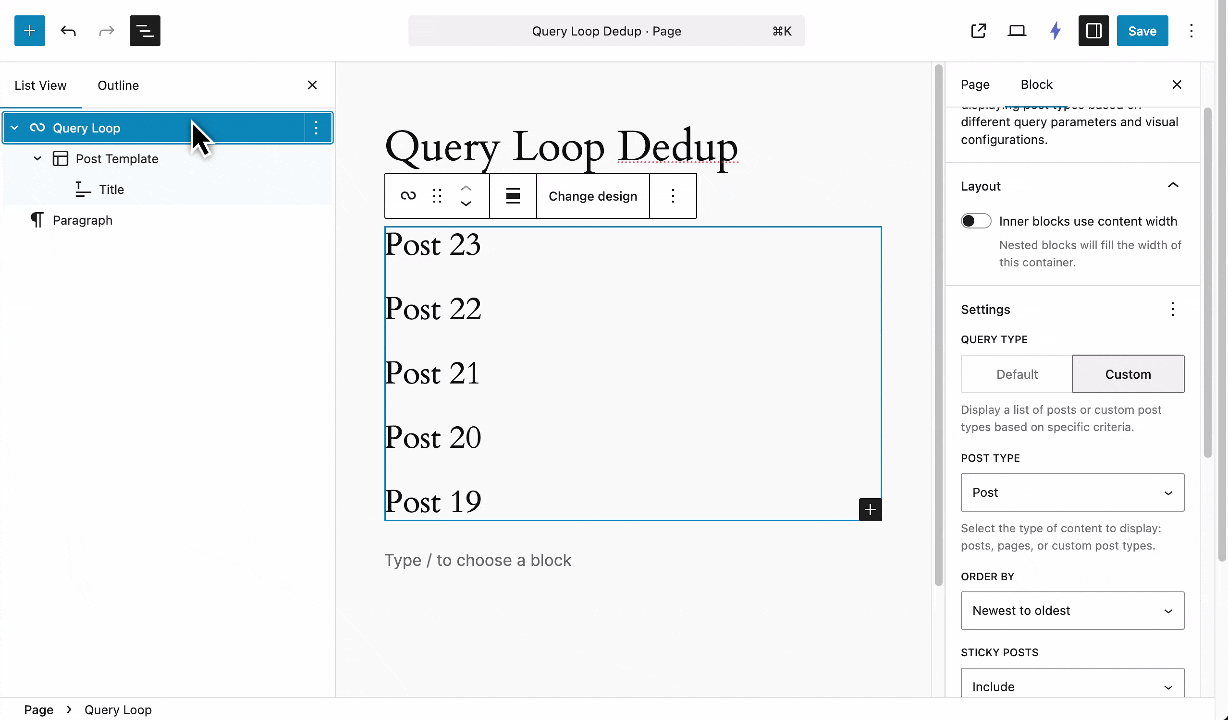Click the Post 19 title

tap(433, 501)
